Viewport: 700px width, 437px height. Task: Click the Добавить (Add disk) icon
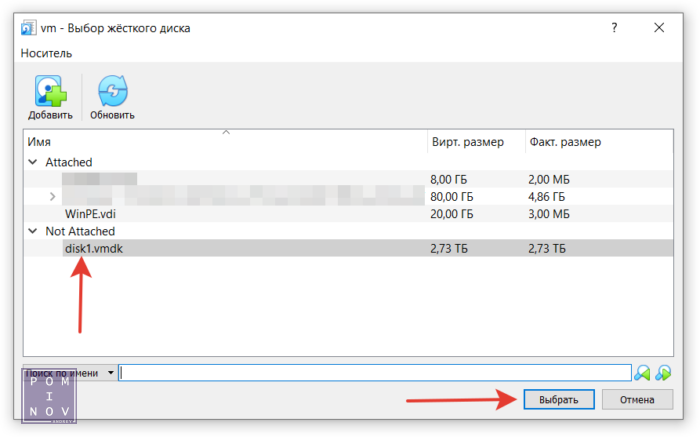tap(50, 92)
